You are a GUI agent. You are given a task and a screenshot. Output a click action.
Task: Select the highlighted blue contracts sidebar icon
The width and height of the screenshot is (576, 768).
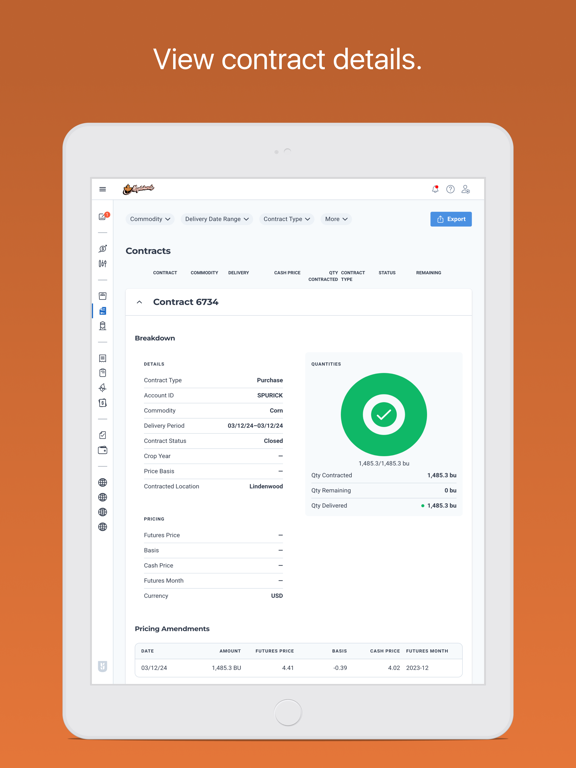pos(102,311)
